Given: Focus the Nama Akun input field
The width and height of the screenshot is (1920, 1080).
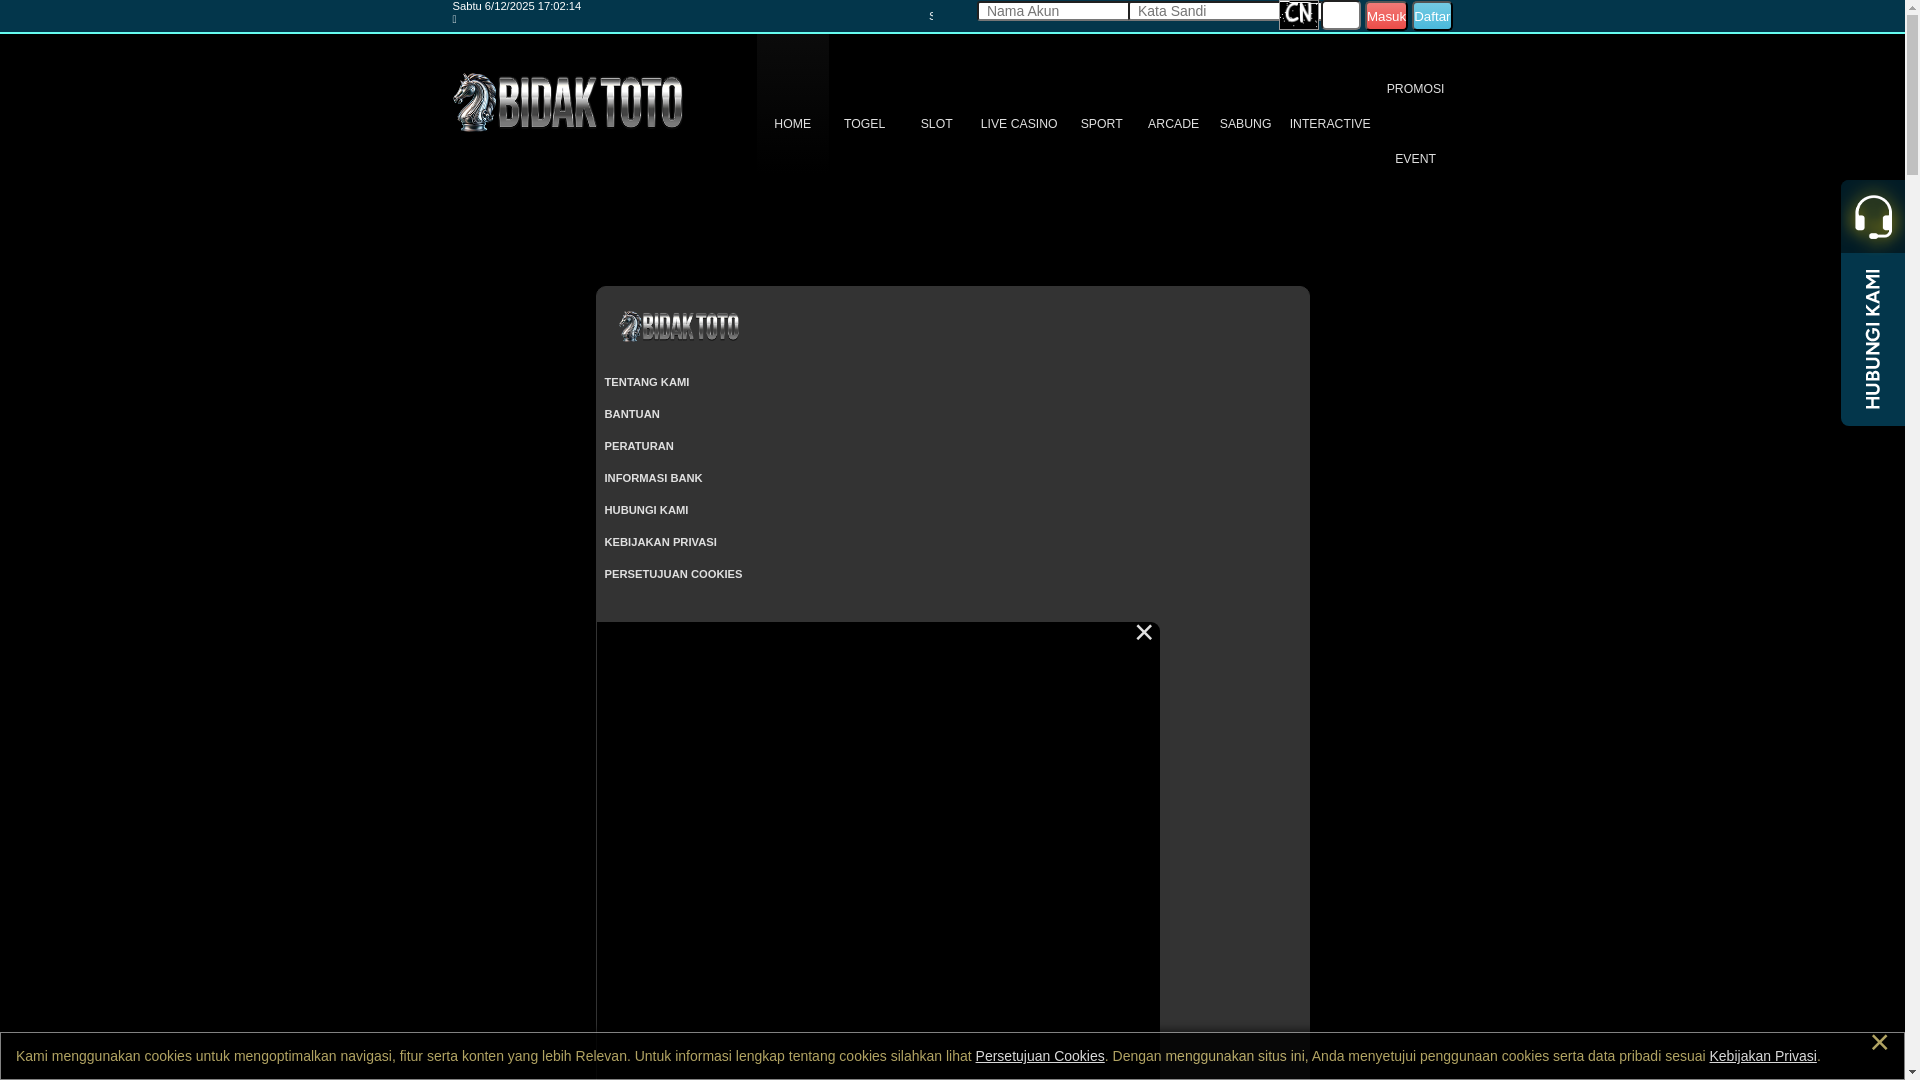Looking at the screenshot, I should click(x=1053, y=11).
